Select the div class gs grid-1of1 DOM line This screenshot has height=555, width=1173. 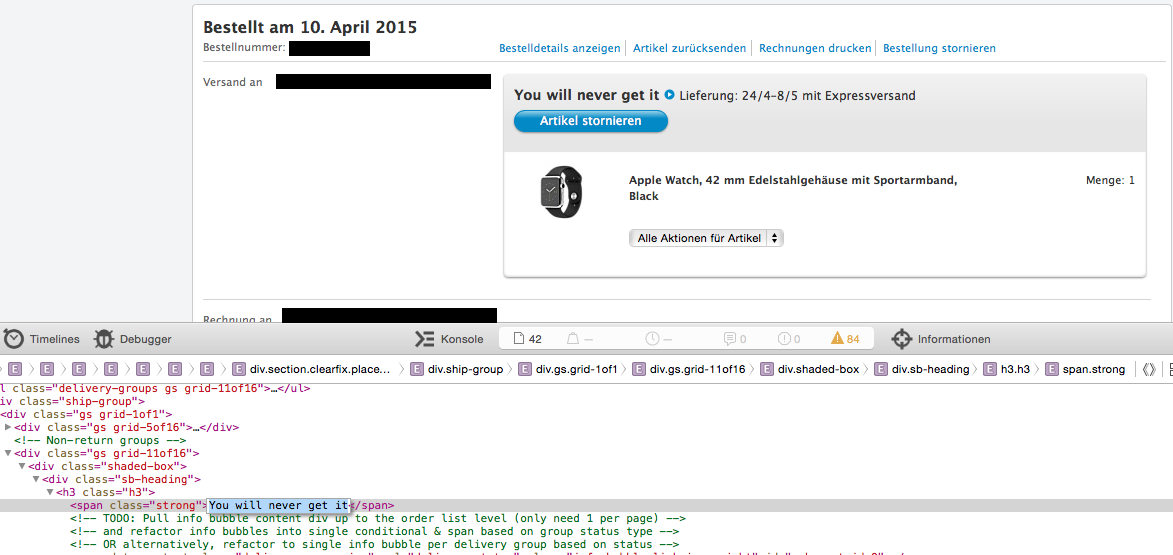point(87,414)
